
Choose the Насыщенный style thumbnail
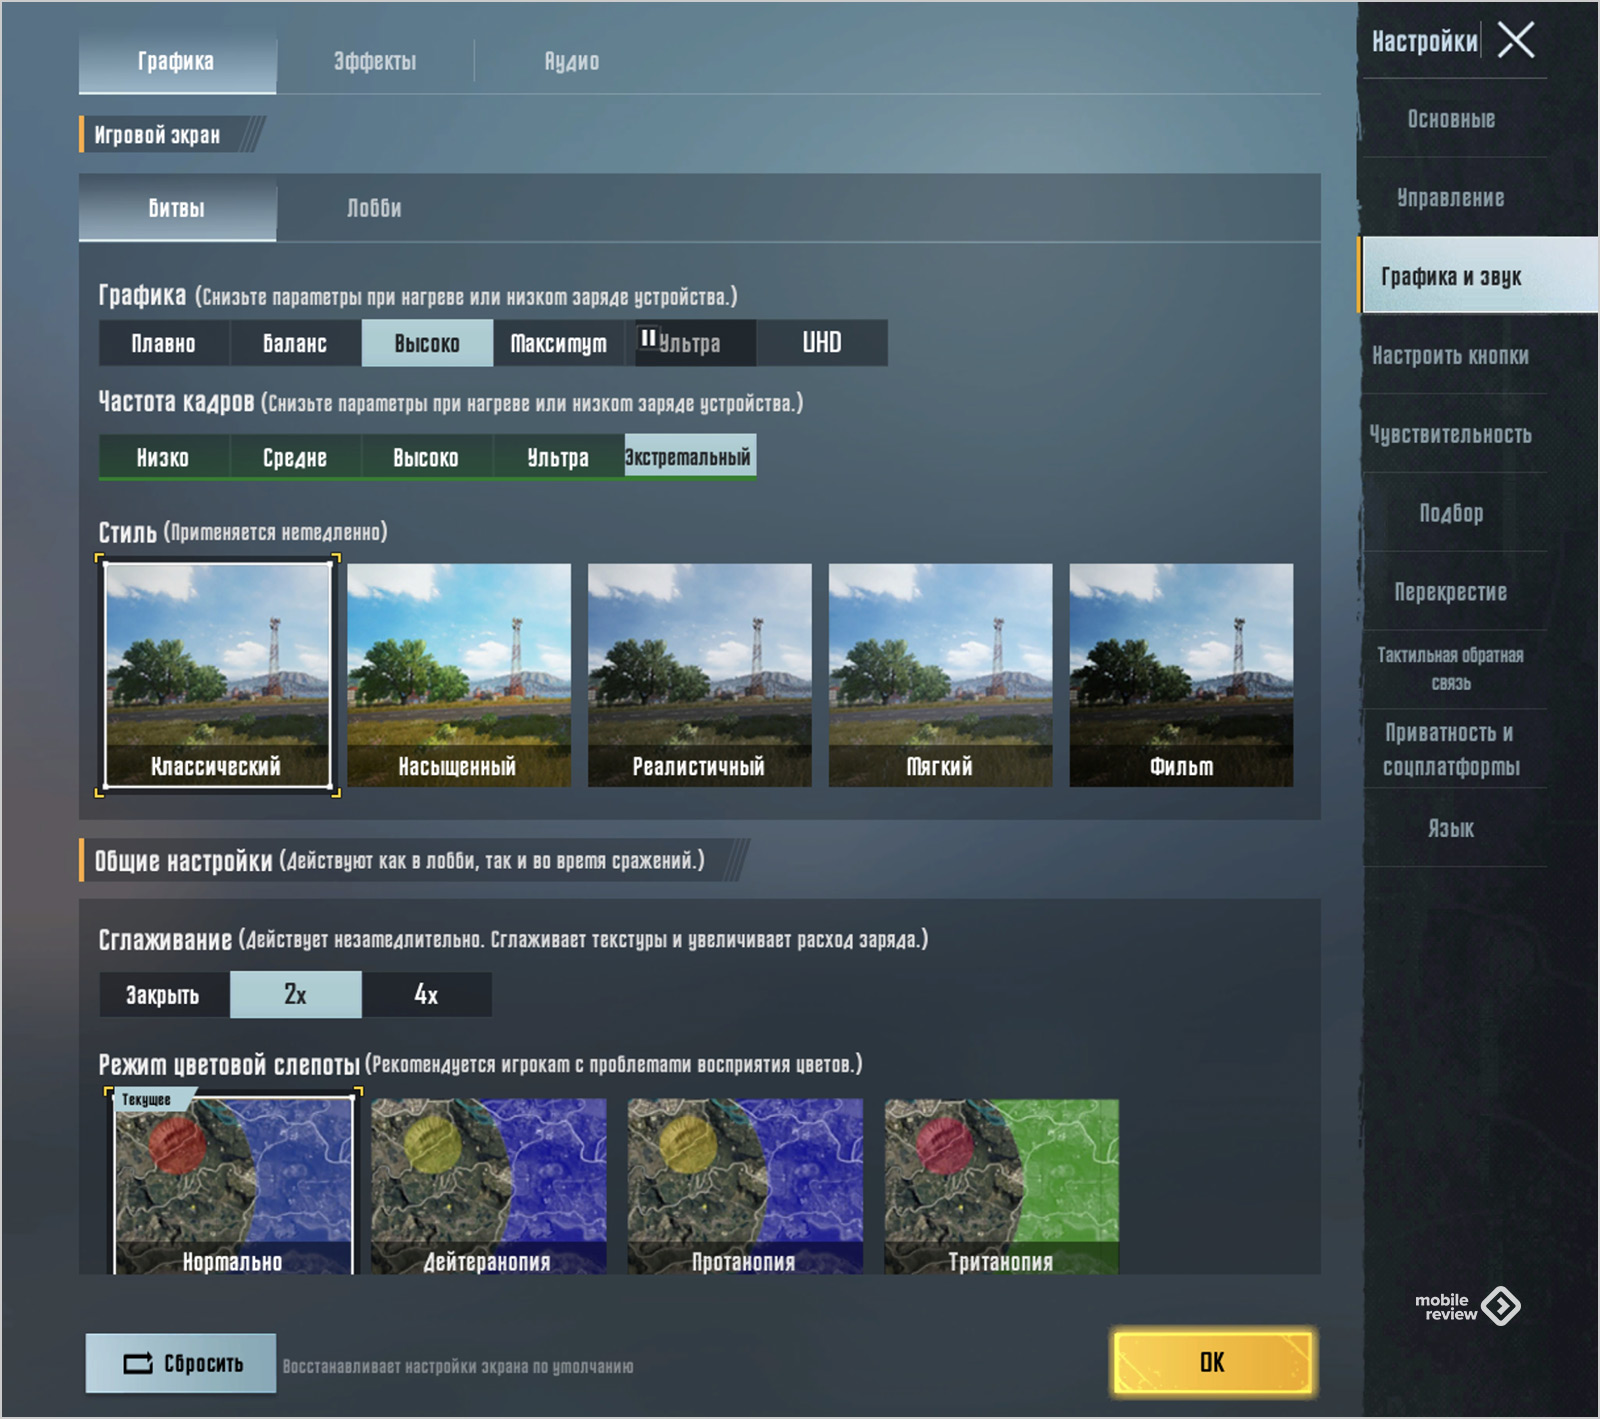pyautogui.click(x=459, y=675)
